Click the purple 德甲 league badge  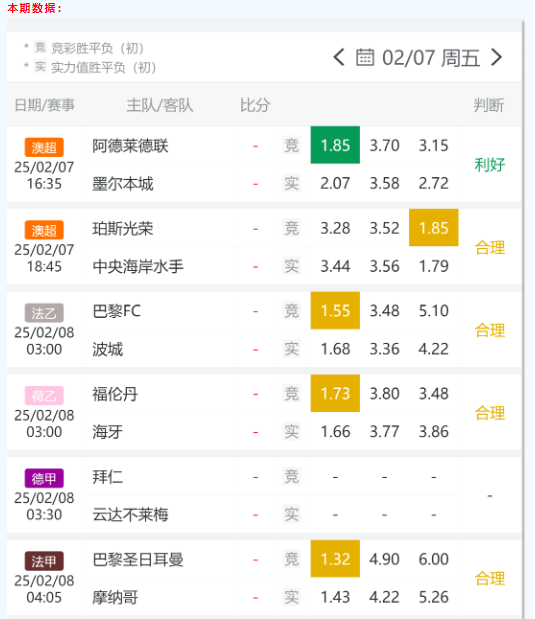point(44,478)
